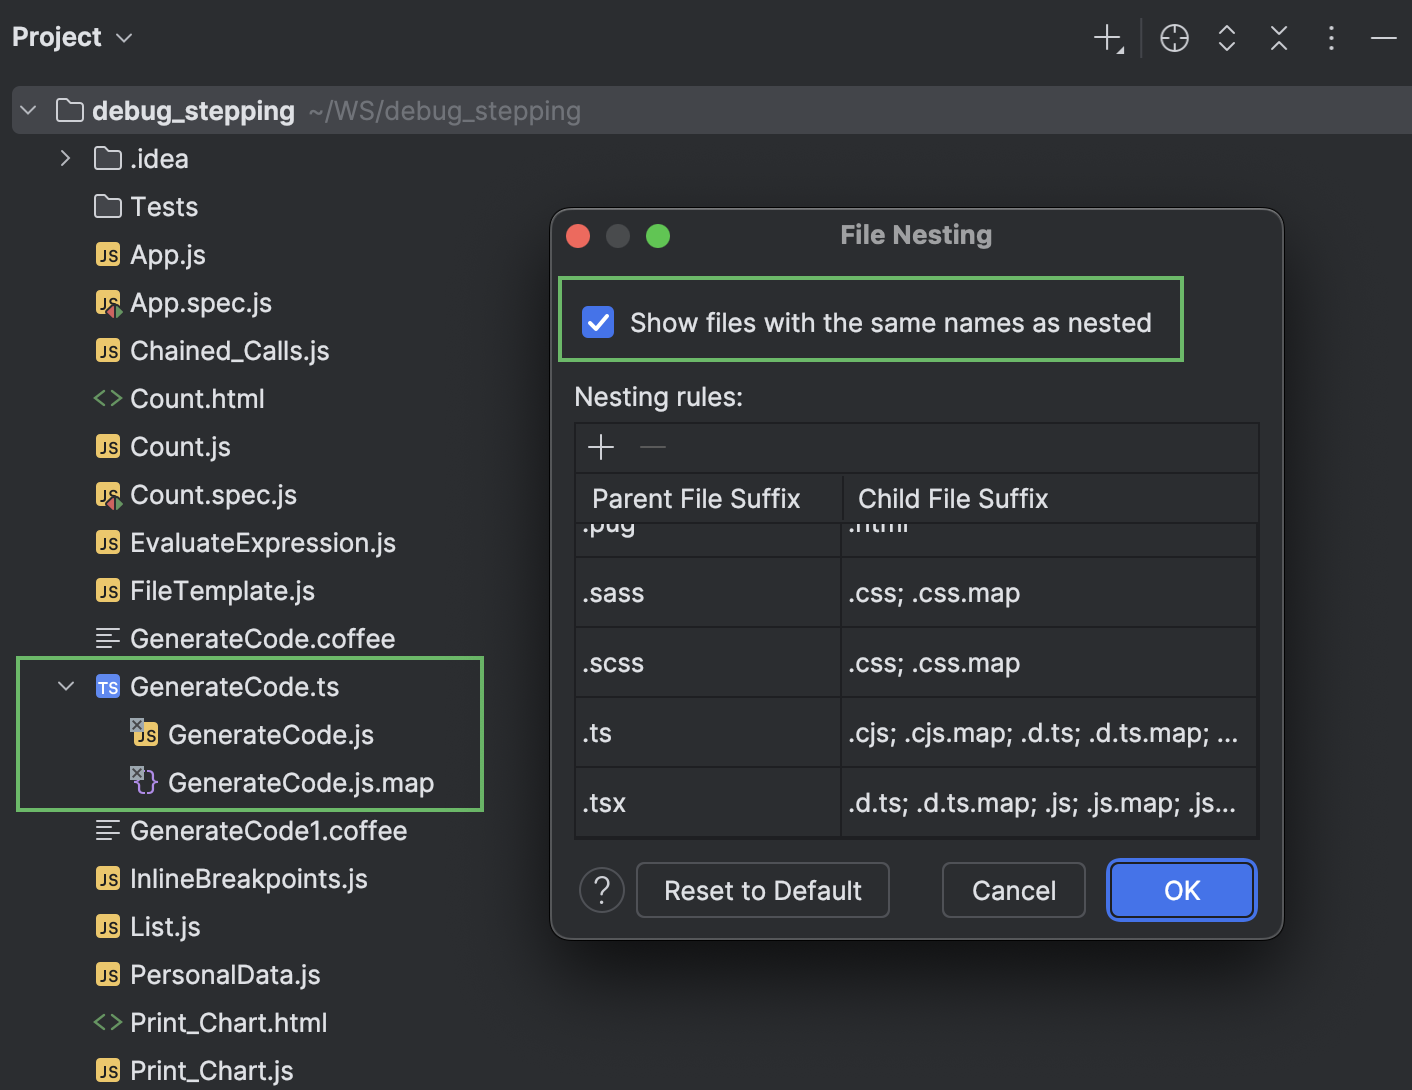This screenshot has height=1090, width=1412.
Task: Open the Project panel options menu
Action: (1331, 39)
